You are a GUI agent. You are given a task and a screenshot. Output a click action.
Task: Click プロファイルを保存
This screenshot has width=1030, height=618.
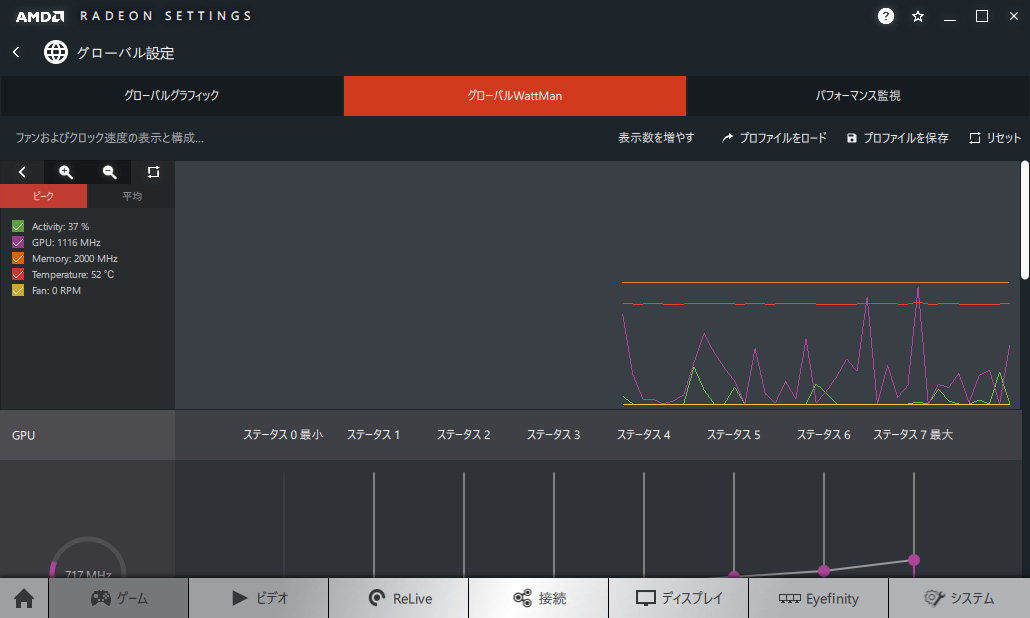pyautogui.click(x=897, y=138)
